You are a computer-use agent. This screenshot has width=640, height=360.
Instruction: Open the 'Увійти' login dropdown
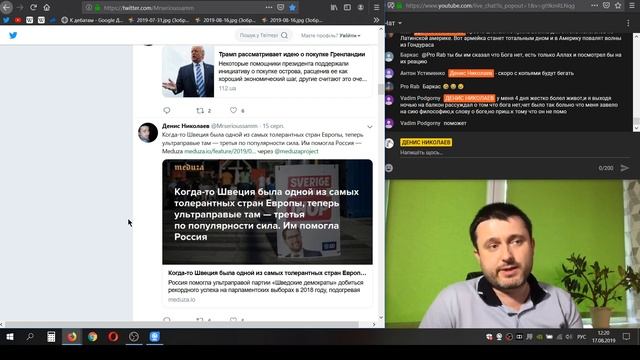(x=350, y=36)
